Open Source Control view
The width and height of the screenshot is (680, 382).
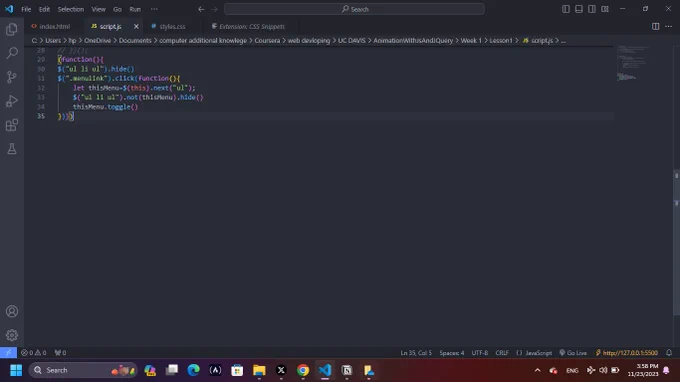click(12, 77)
